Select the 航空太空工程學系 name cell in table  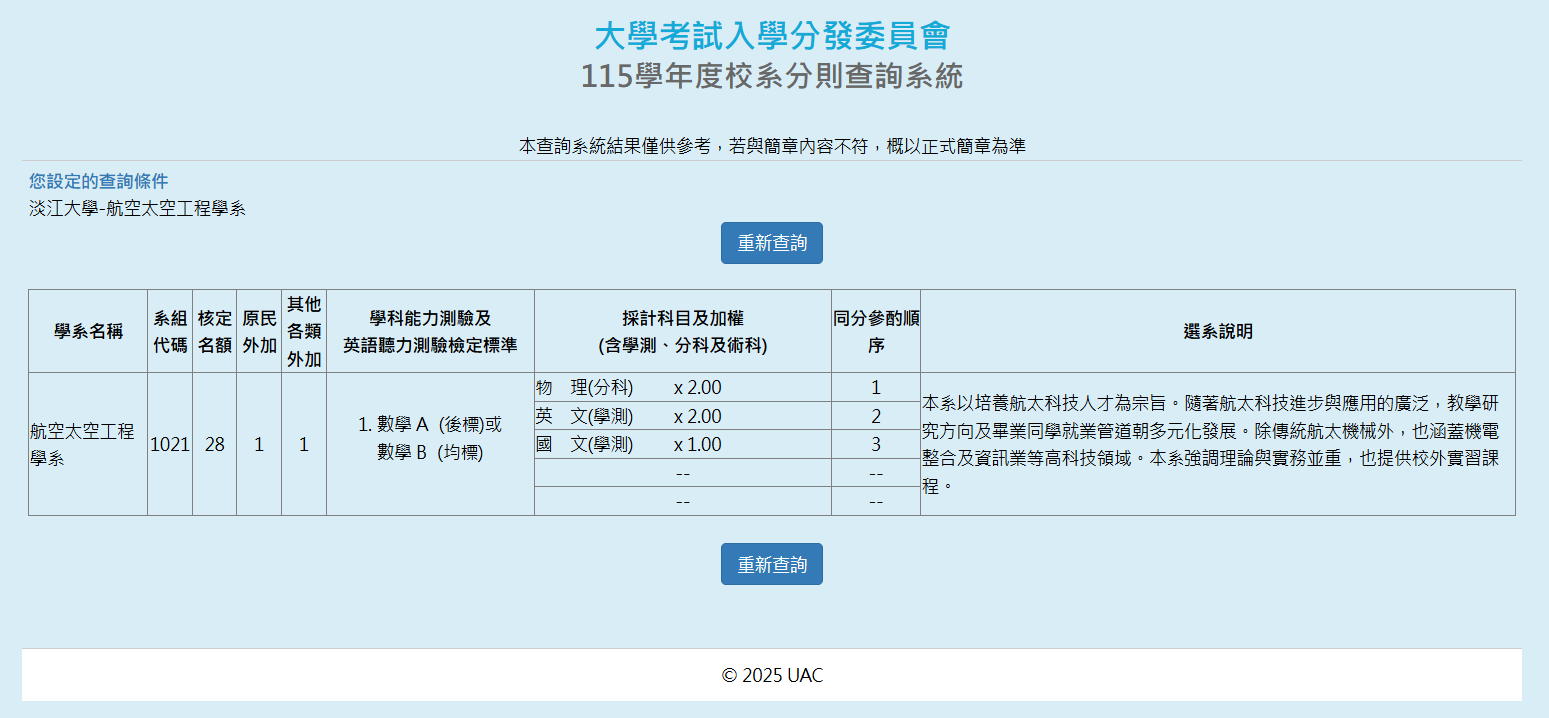pyautogui.click(x=82, y=445)
